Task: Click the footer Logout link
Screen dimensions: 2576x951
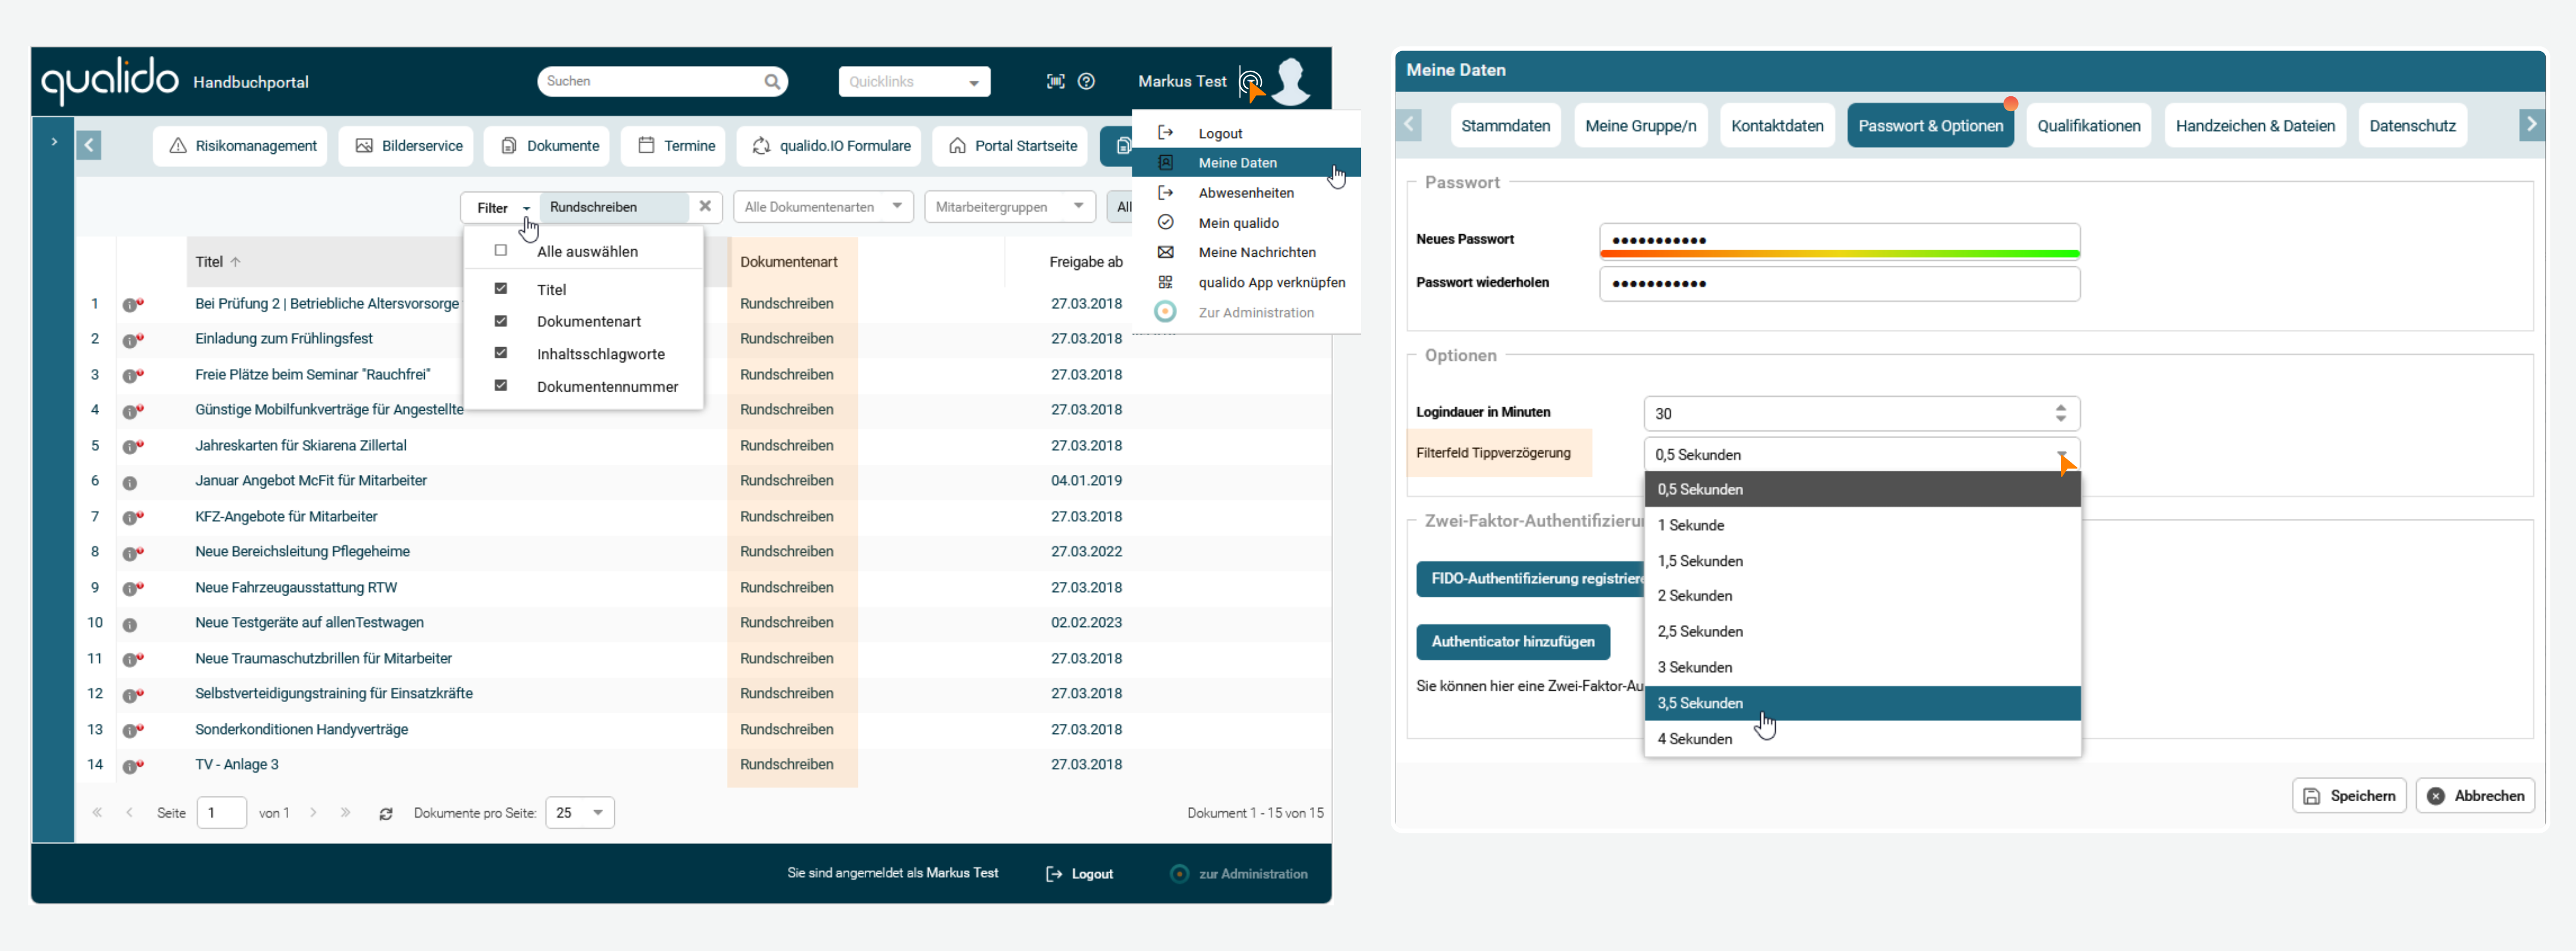Action: (x=1079, y=874)
